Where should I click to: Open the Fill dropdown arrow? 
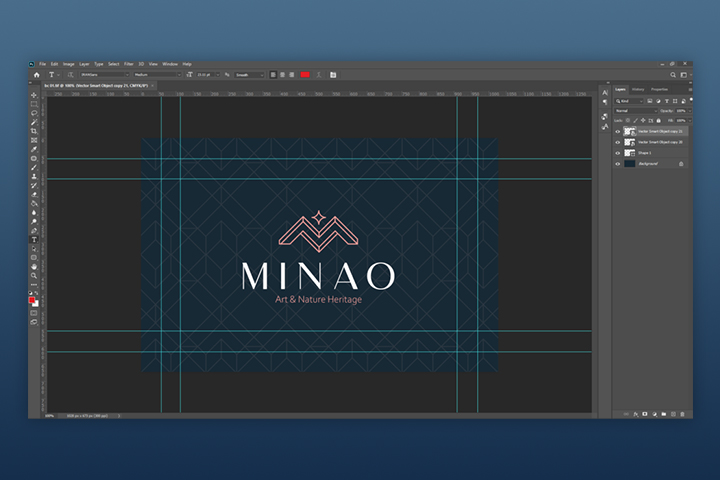coord(690,120)
